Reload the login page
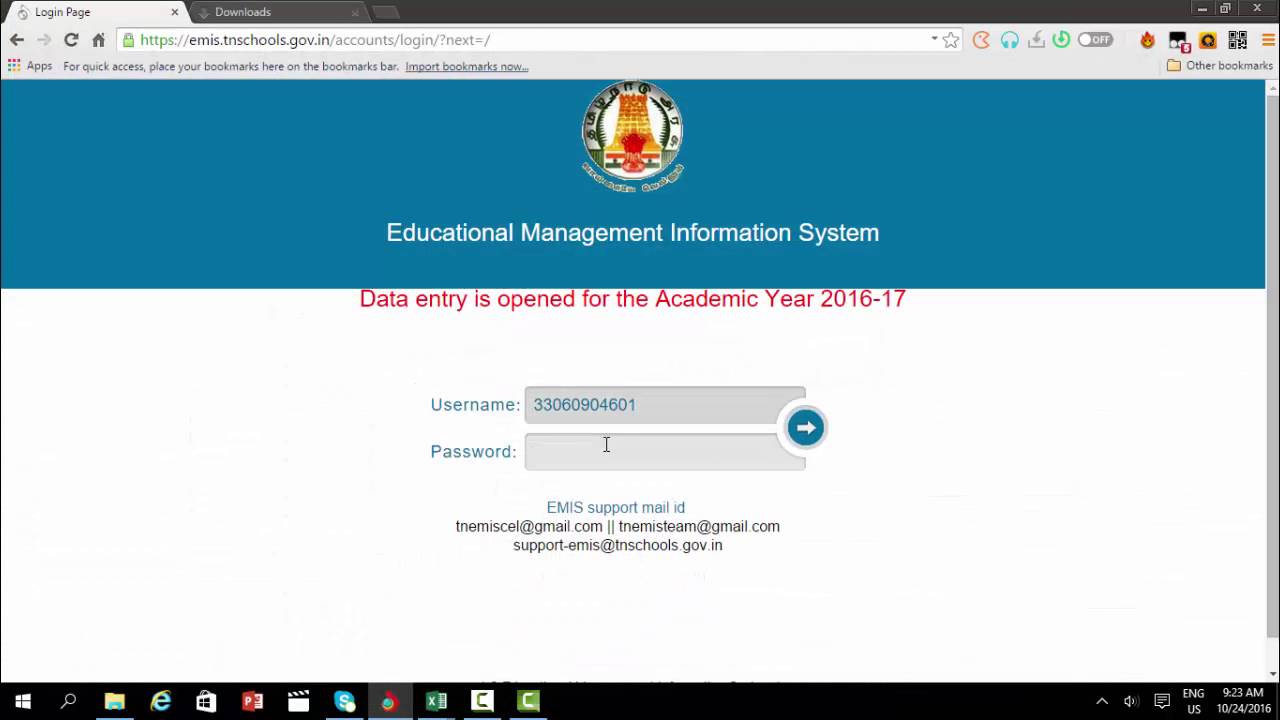This screenshot has height=720, width=1280. pos(70,40)
